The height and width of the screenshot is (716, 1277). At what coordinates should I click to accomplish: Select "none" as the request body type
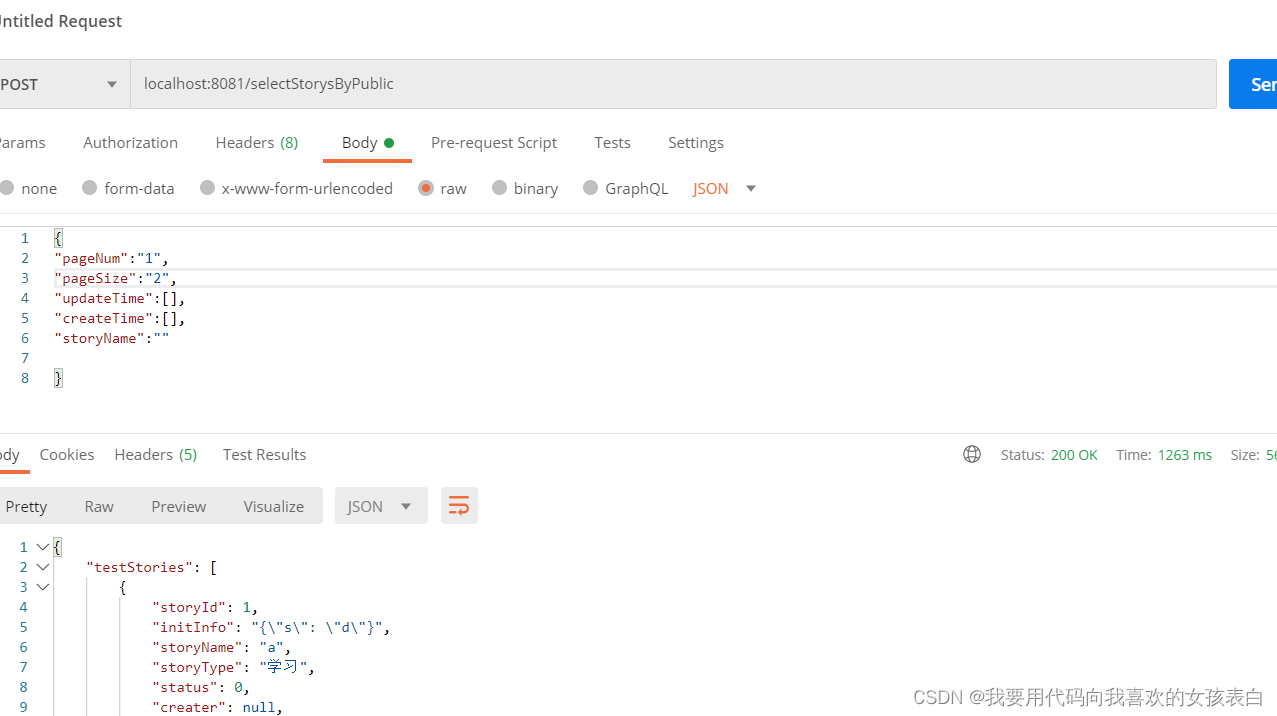tap(29, 187)
